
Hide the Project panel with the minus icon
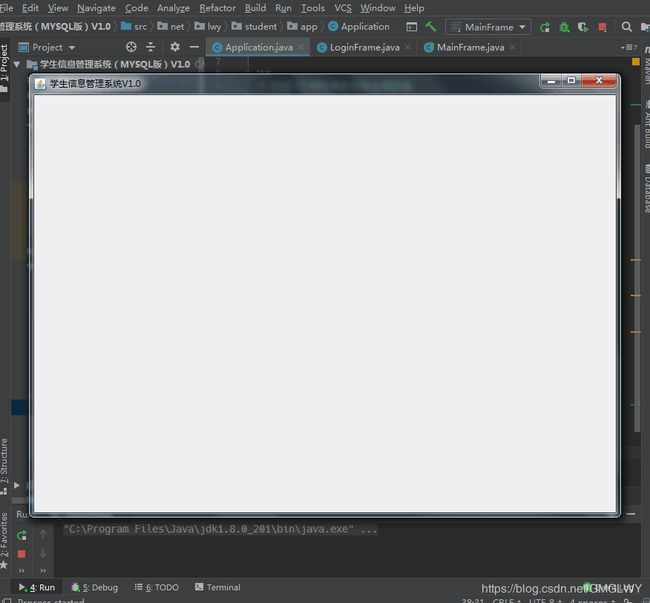point(194,47)
